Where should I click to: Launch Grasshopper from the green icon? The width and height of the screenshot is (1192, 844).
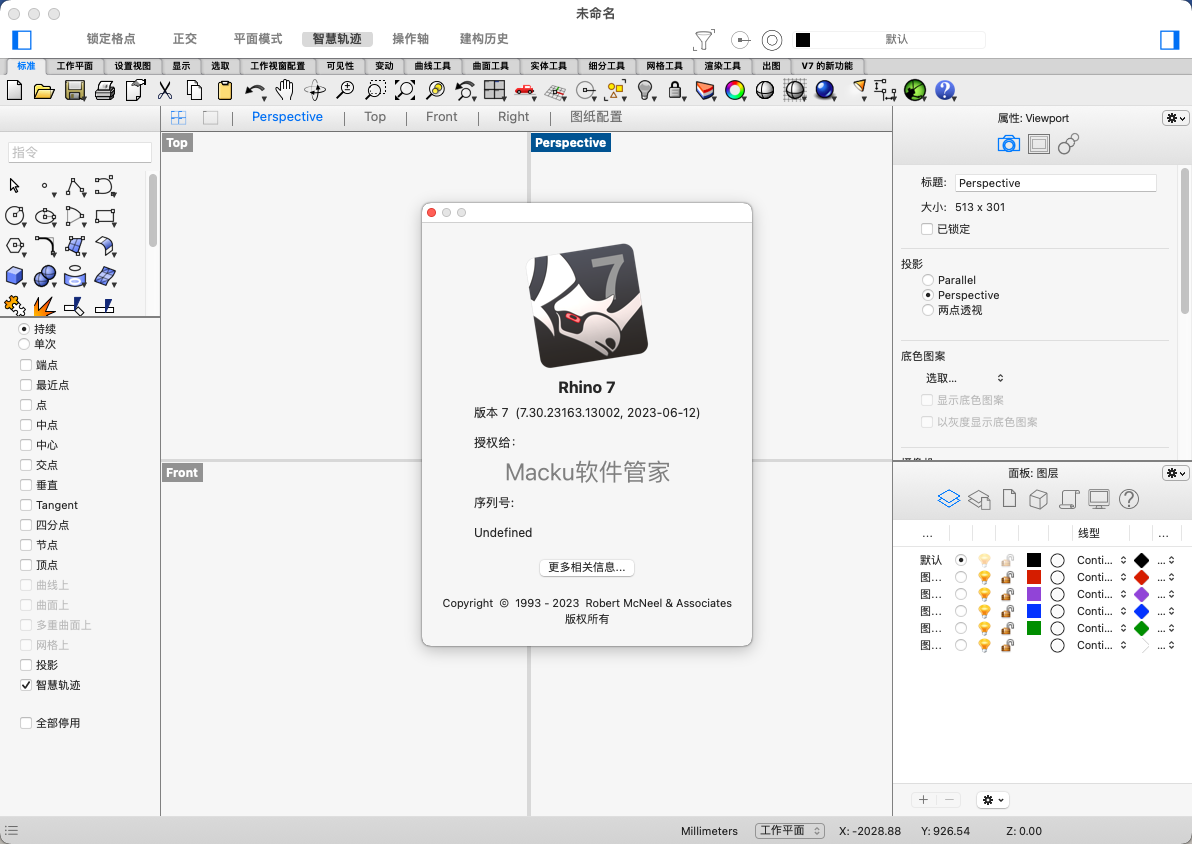click(915, 90)
